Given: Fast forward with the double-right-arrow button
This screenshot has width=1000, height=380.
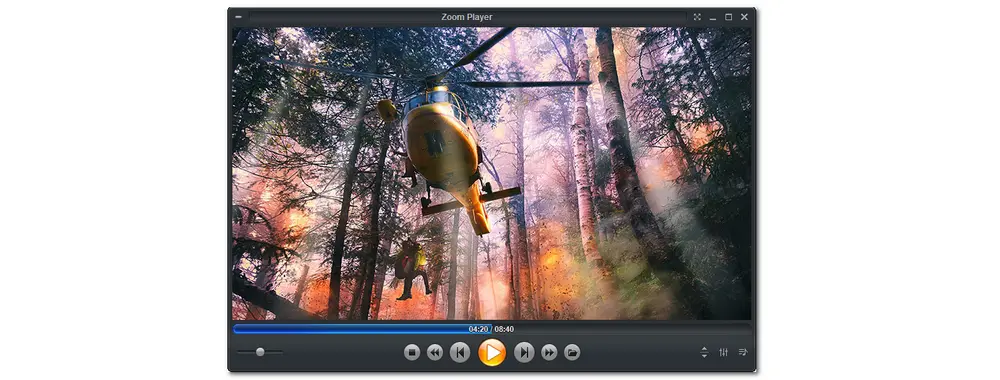Looking at the screenshot, I should click(549, 352).
